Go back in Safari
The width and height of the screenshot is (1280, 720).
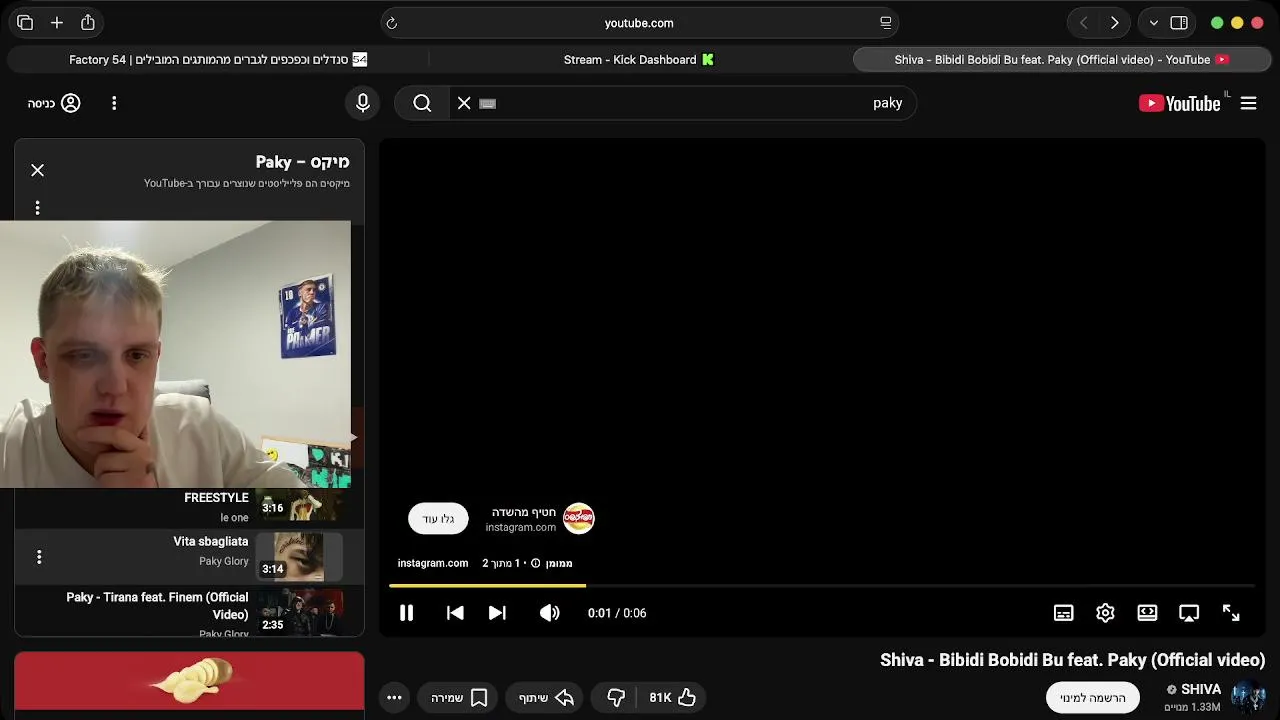(x=1083, y=23)
